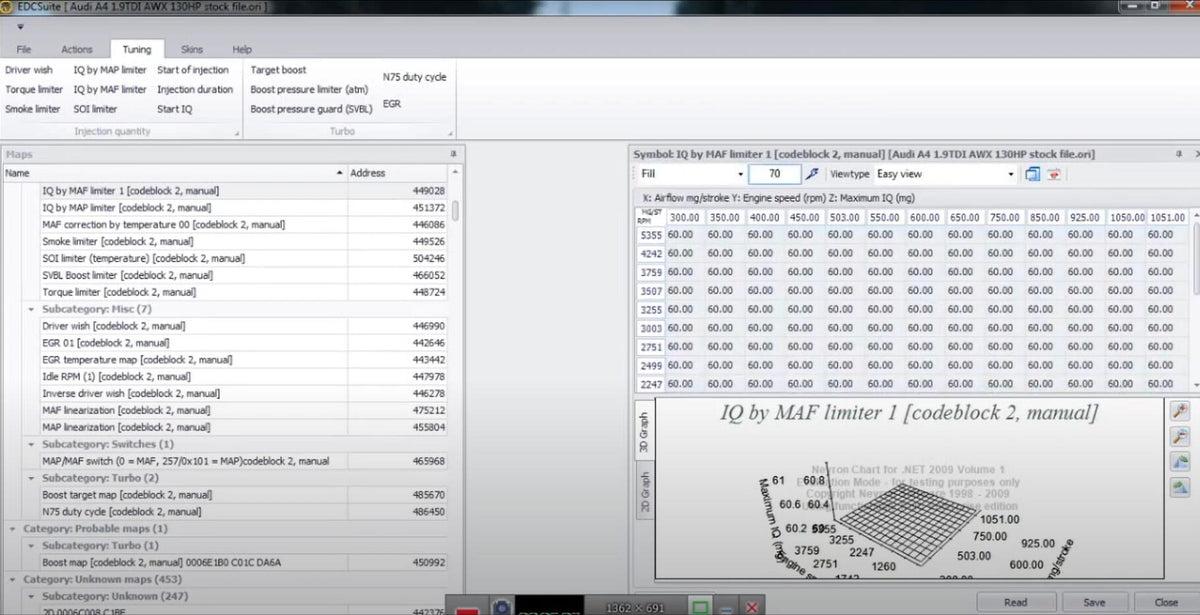
Task: Select the copy maps icon beside the Viewtype dropdown
Action: pos(1032,173)
